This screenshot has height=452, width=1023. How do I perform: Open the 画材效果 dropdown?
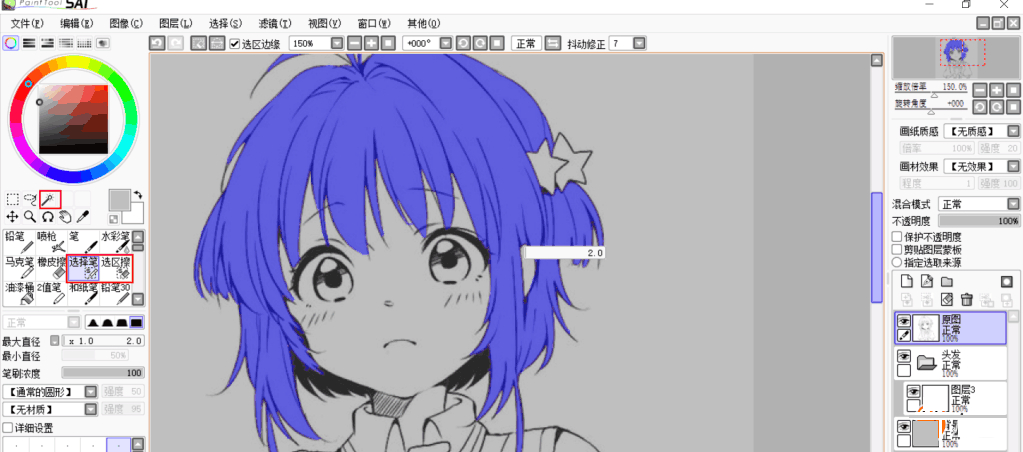click(x=1013, y=166)
